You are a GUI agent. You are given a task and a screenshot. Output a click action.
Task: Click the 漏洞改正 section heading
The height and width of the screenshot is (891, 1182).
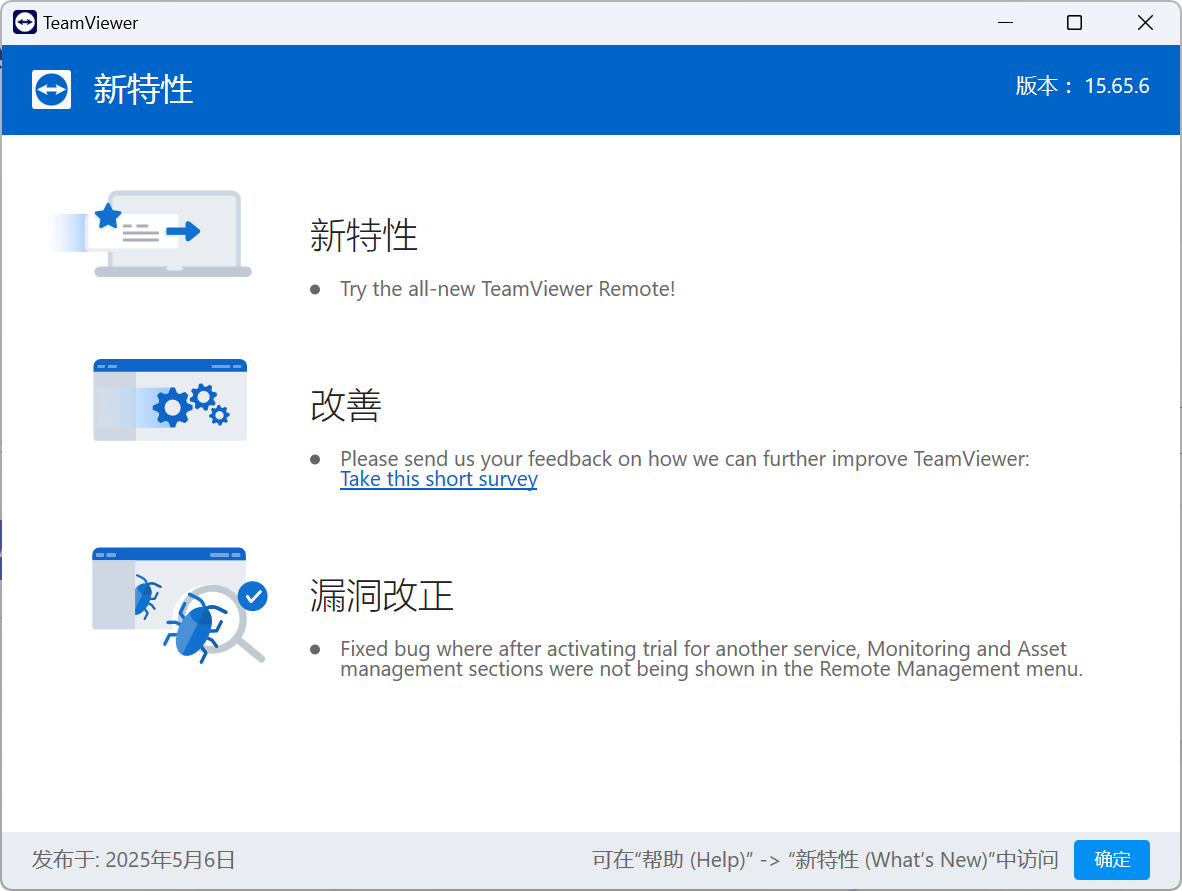381,596
